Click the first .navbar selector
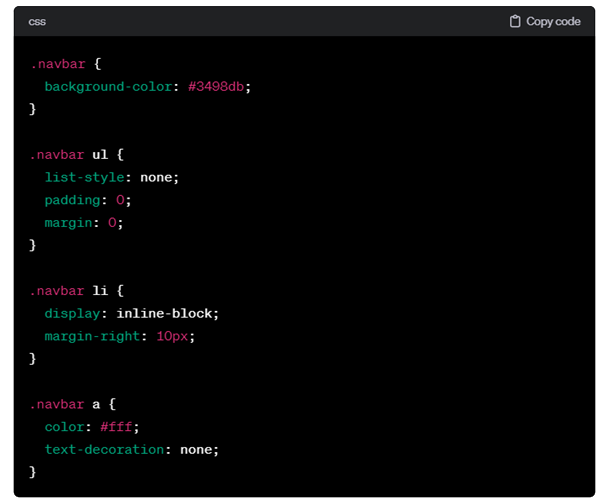The width and height of the screenshot is (609, 500). (56, 63)
